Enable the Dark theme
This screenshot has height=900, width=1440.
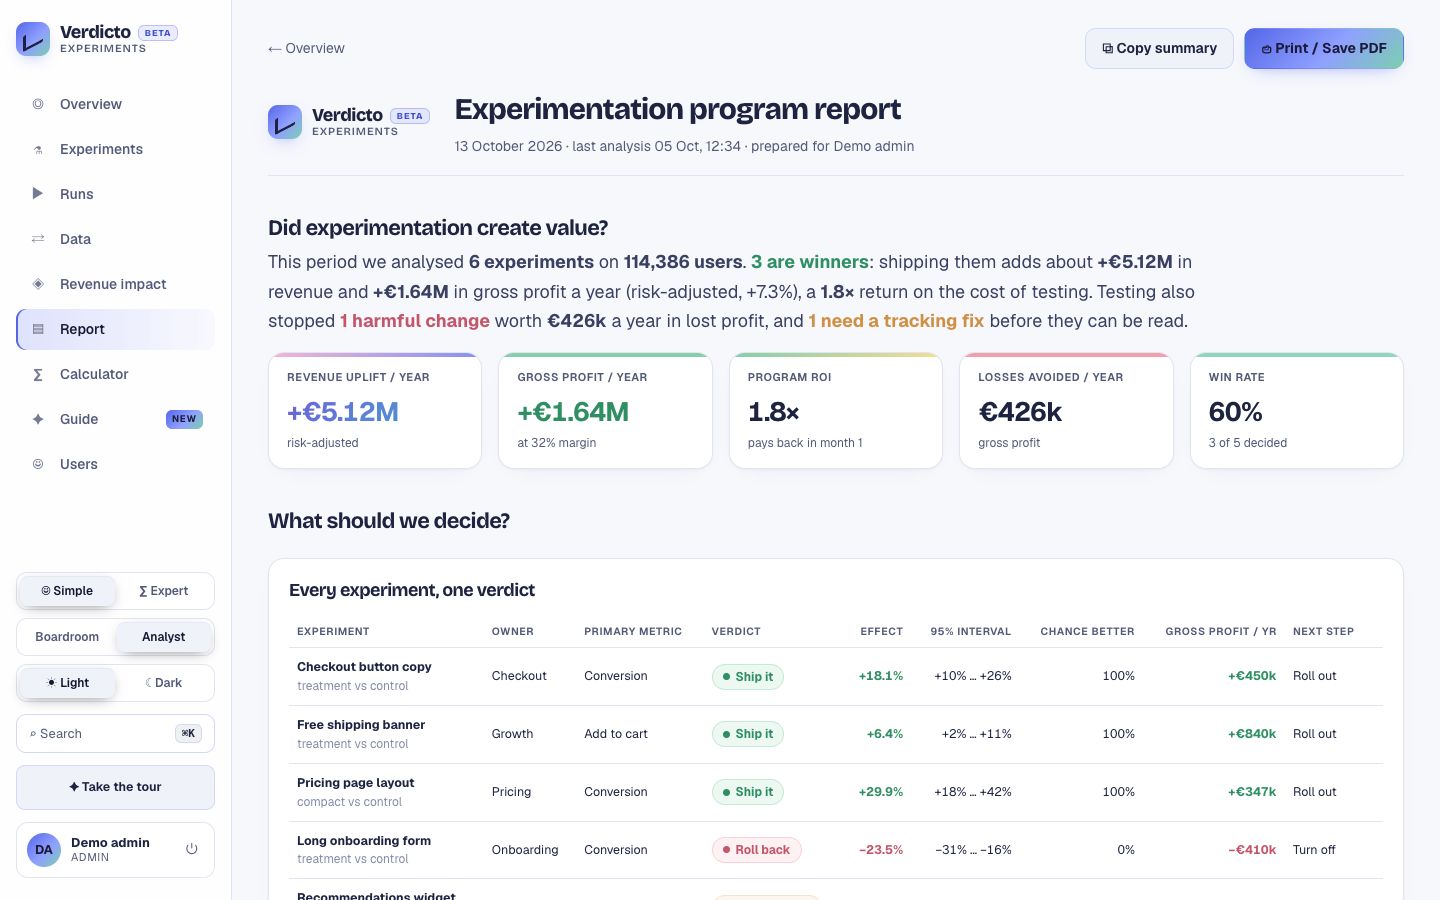point(164,683)
